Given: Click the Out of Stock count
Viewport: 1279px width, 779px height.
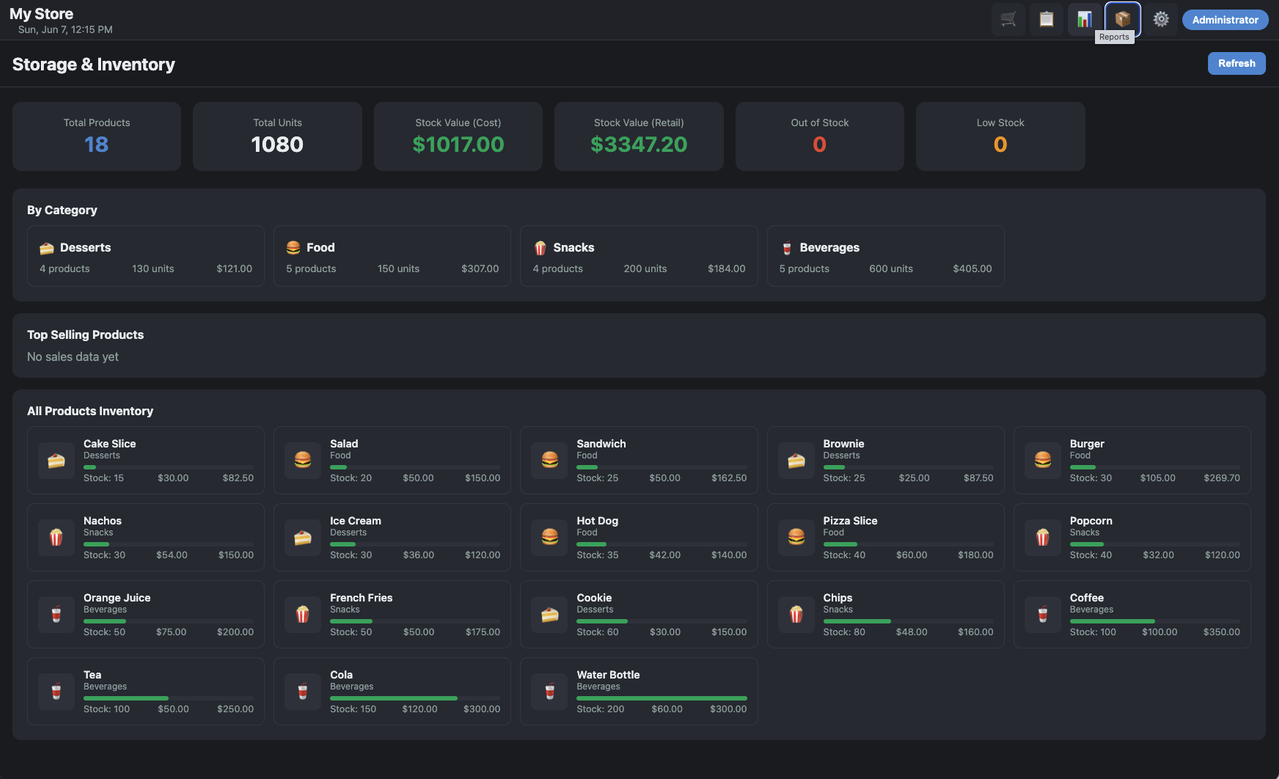Looking at the screenshot, I should [820, 144].
